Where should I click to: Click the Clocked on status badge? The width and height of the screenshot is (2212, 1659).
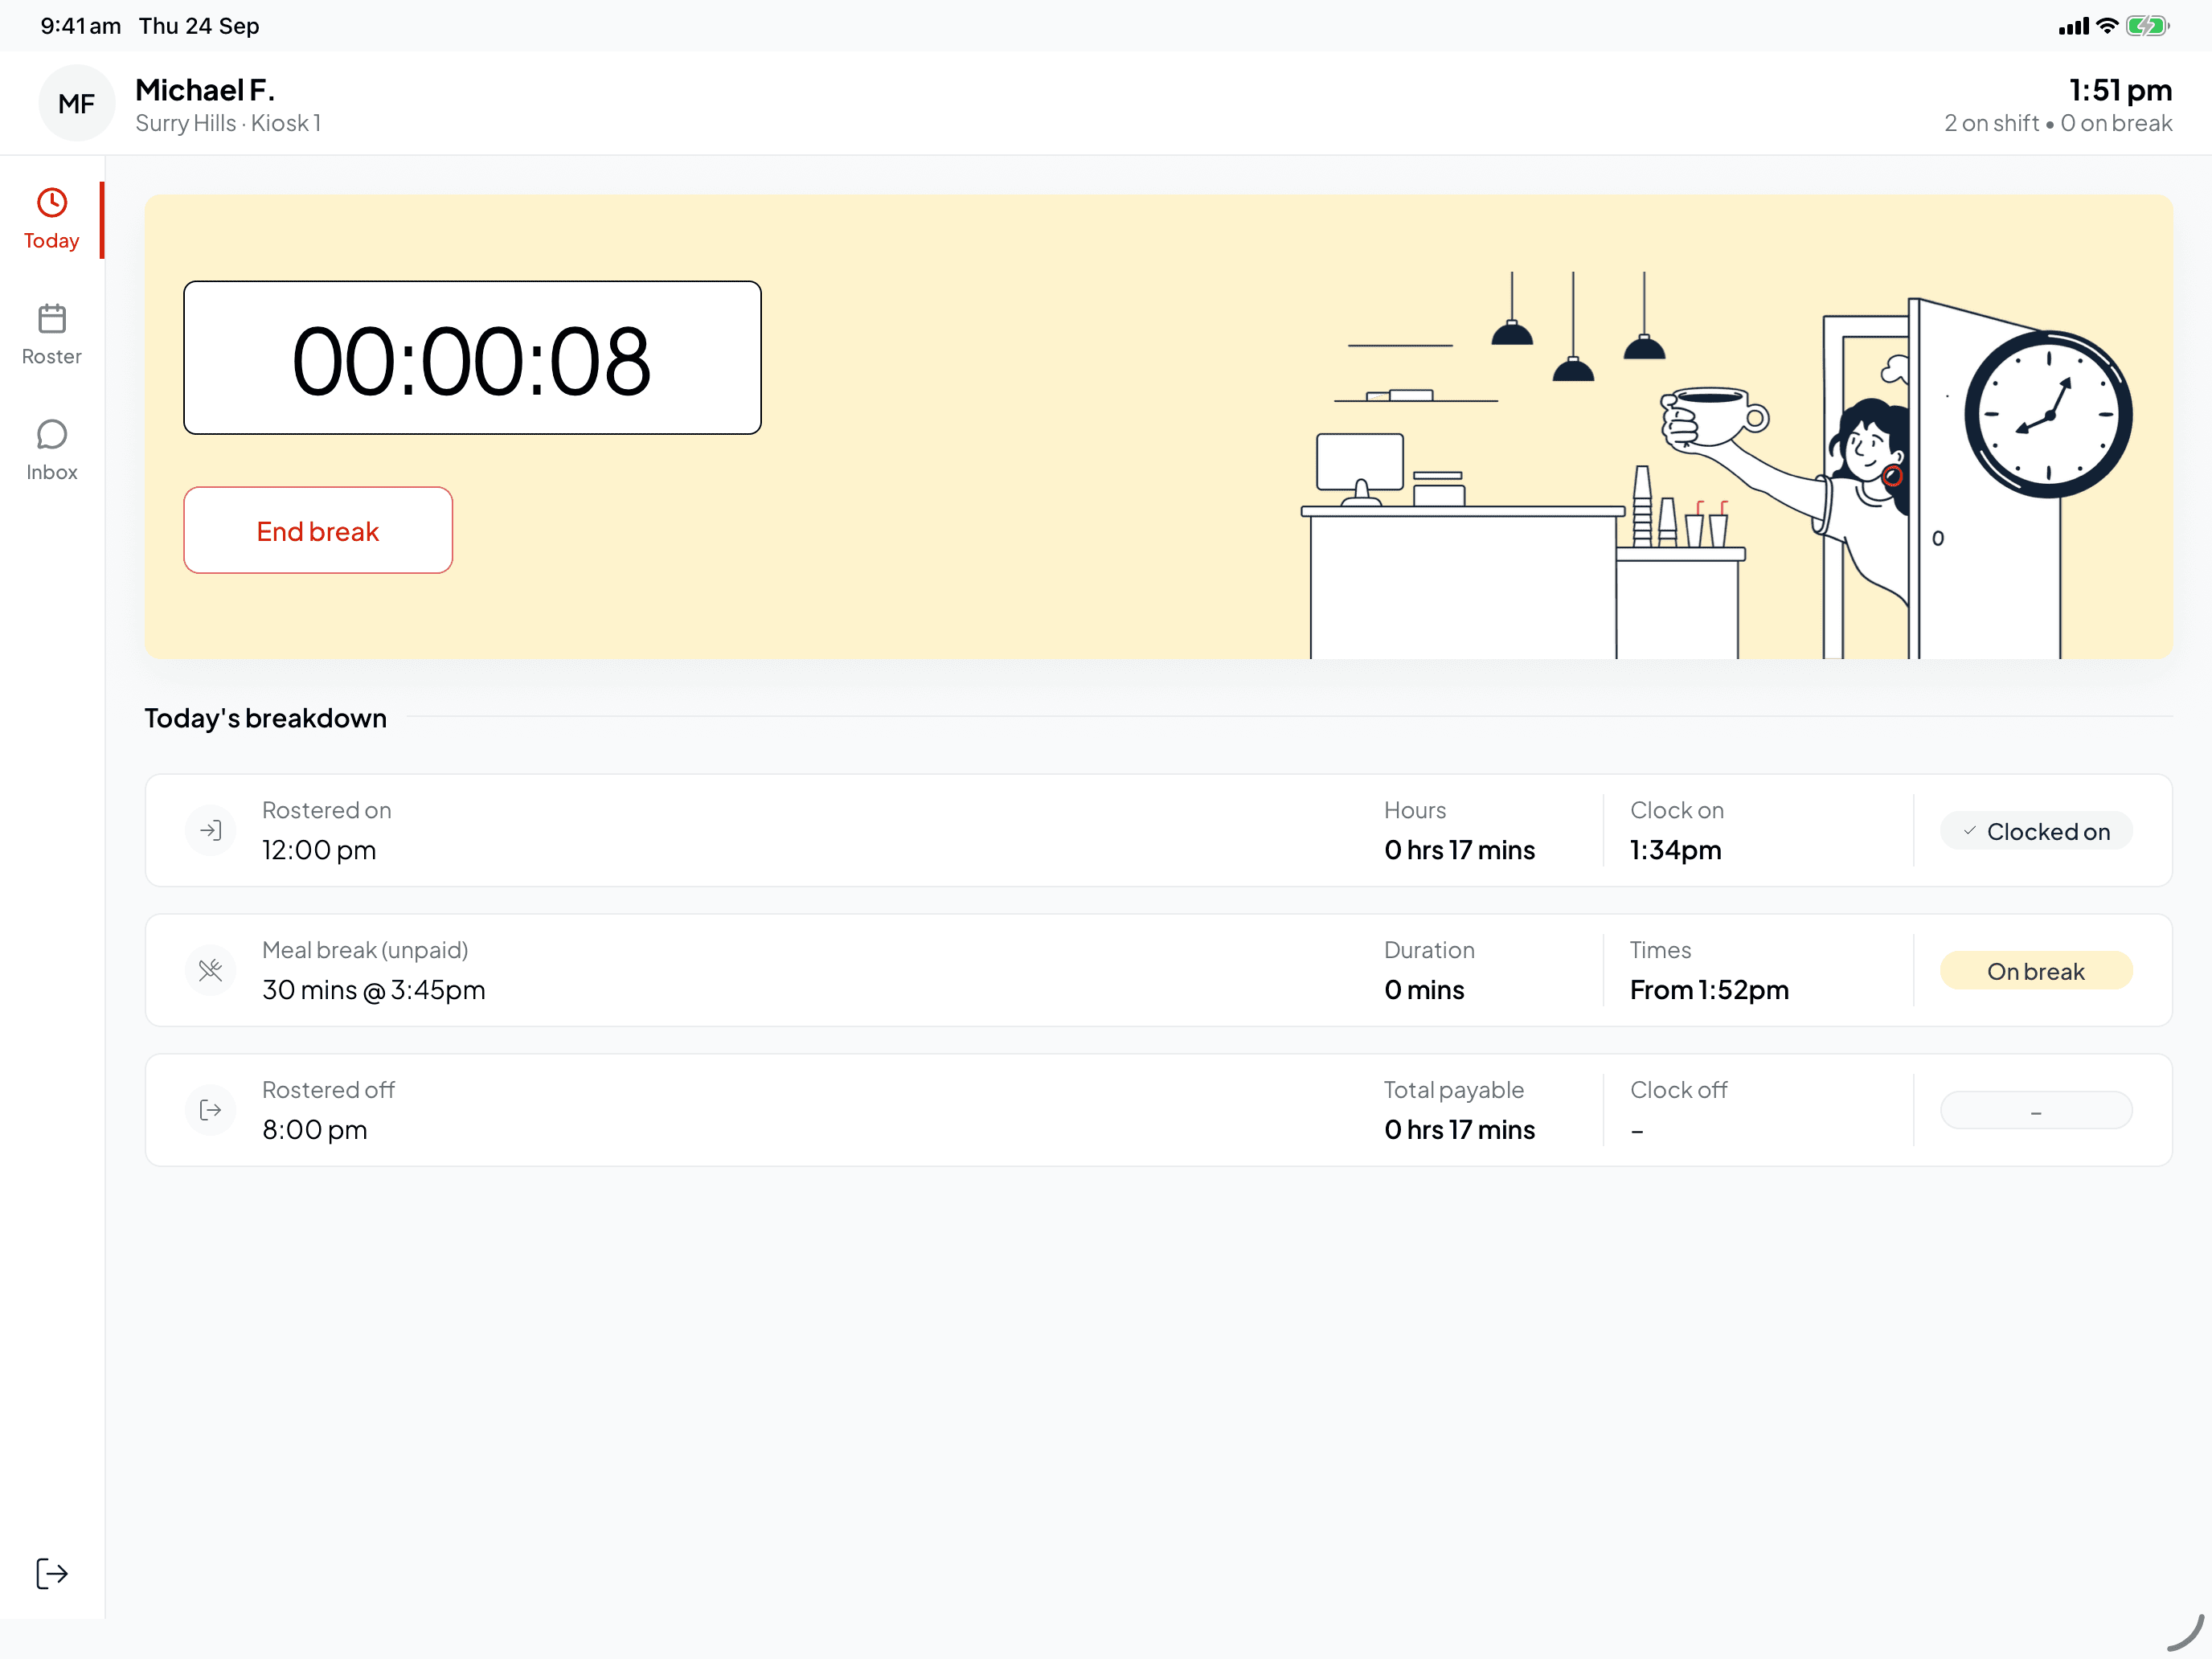pos(2036,831)
